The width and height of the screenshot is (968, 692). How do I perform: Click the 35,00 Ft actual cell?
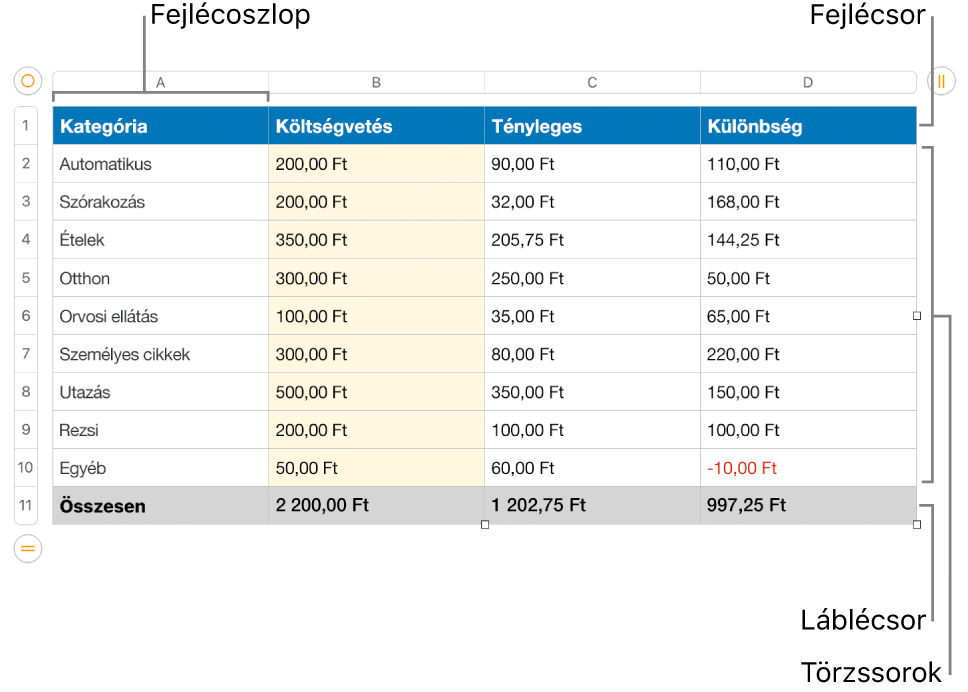[593, 316]
